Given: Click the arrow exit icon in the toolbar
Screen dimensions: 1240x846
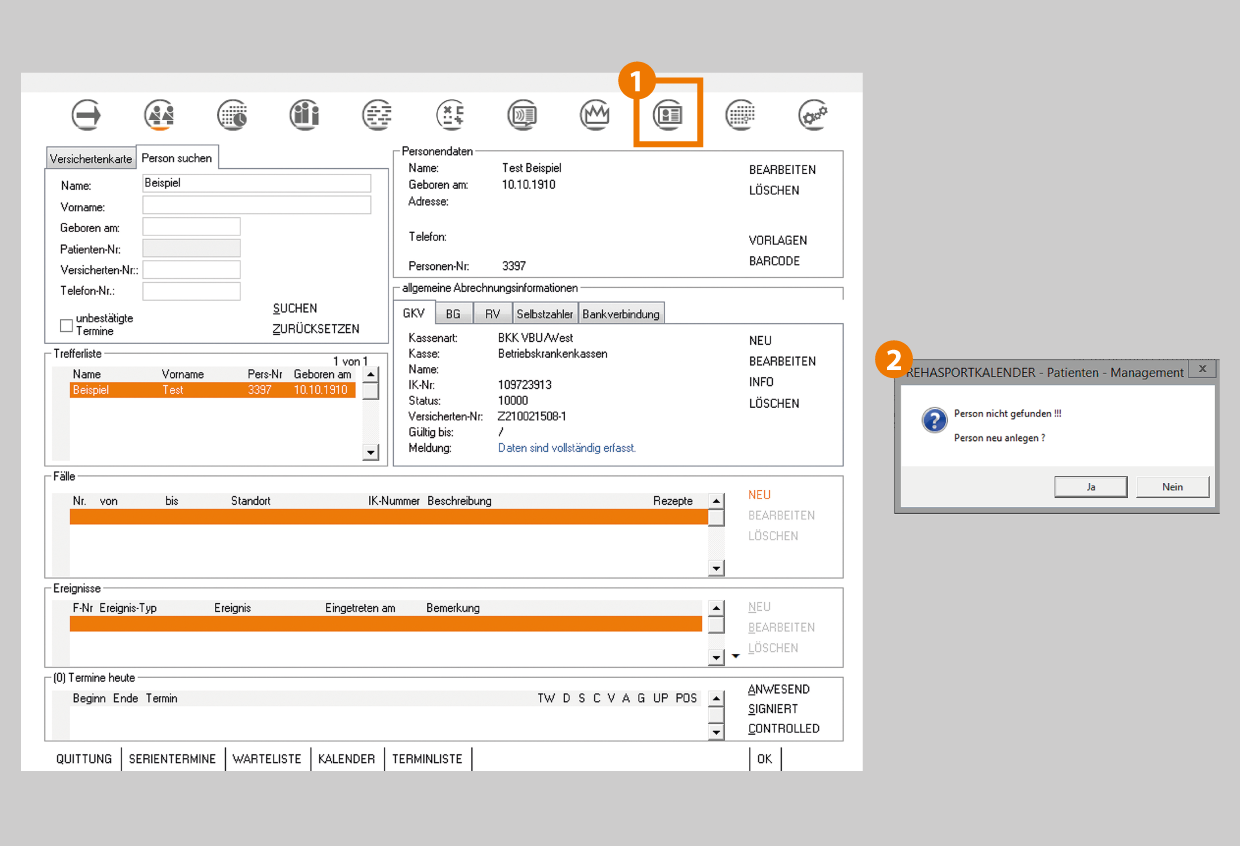Looking at the screenshot, I should tap(87, 115).
